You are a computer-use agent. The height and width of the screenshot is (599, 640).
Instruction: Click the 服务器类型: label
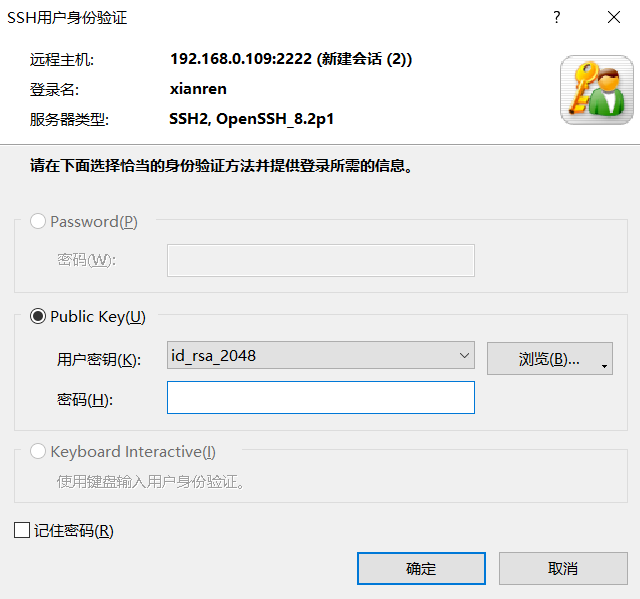tap(69, 120)
